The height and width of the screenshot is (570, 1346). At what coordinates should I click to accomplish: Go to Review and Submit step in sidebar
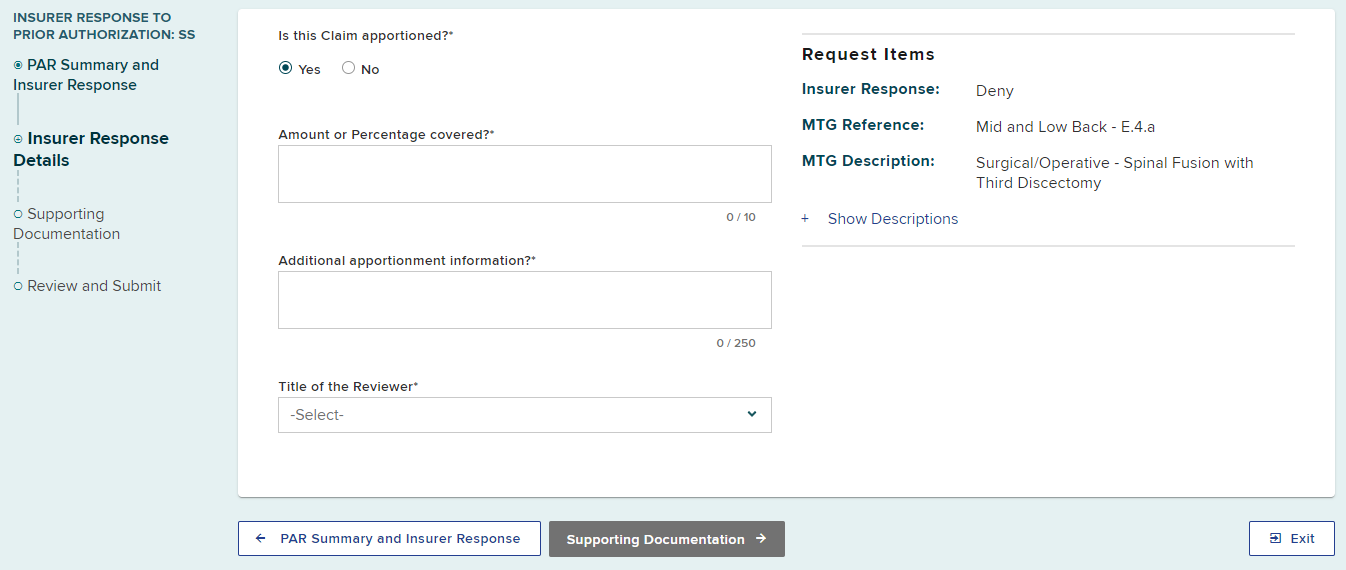pos(94,286)
